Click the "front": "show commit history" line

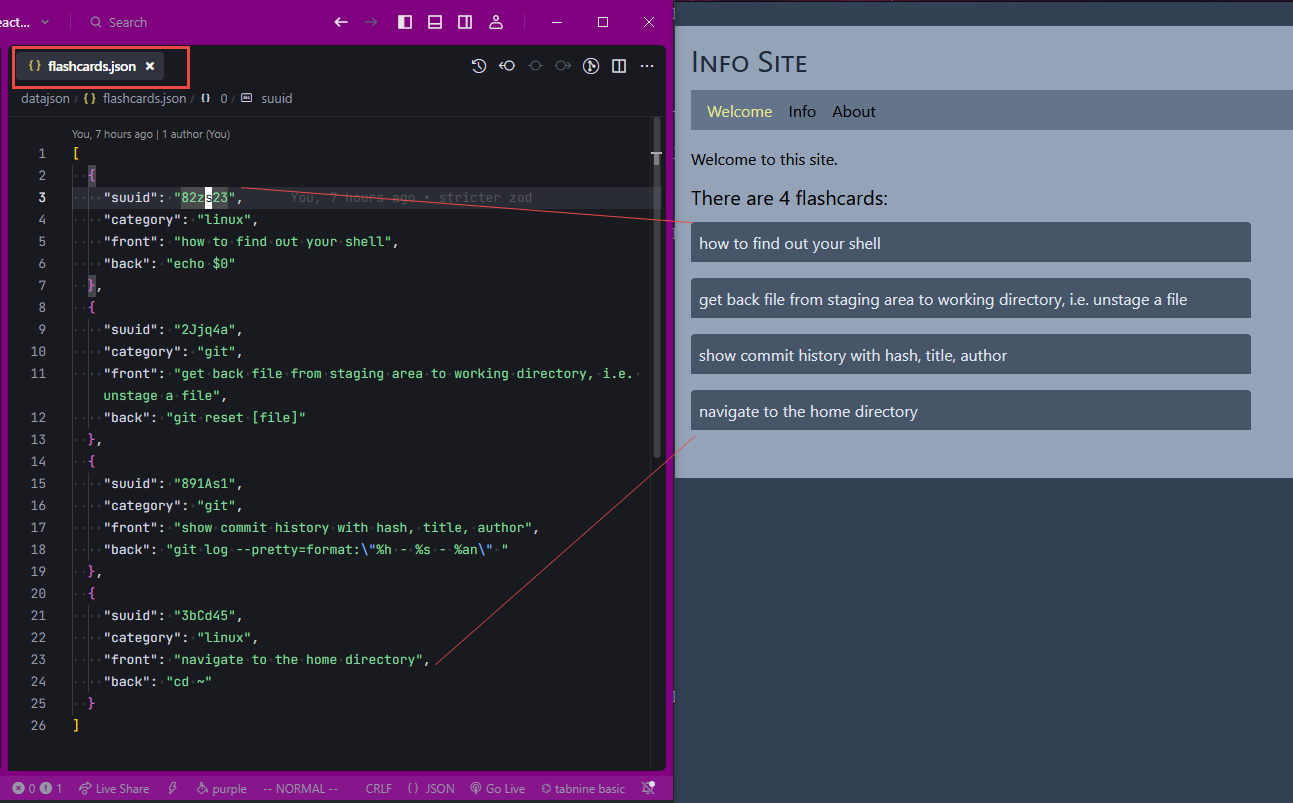coord(322,527)
